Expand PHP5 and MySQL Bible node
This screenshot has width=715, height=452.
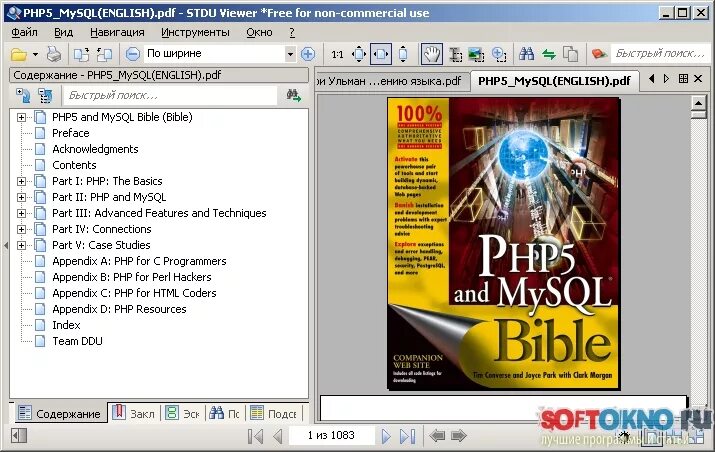click(x=21, y=117)
